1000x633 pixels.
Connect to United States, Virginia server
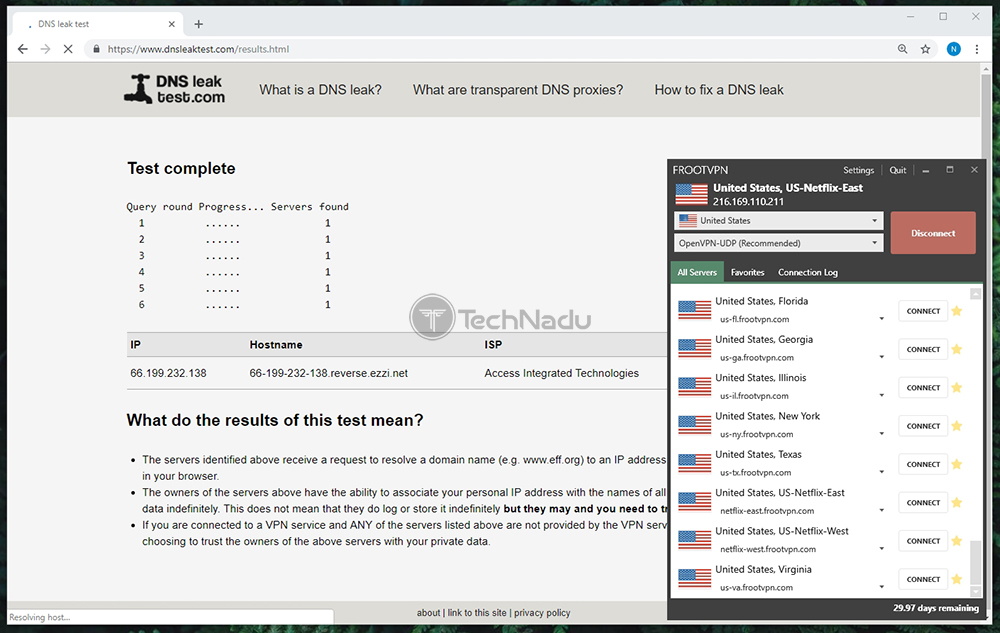(x=923, y=579)
